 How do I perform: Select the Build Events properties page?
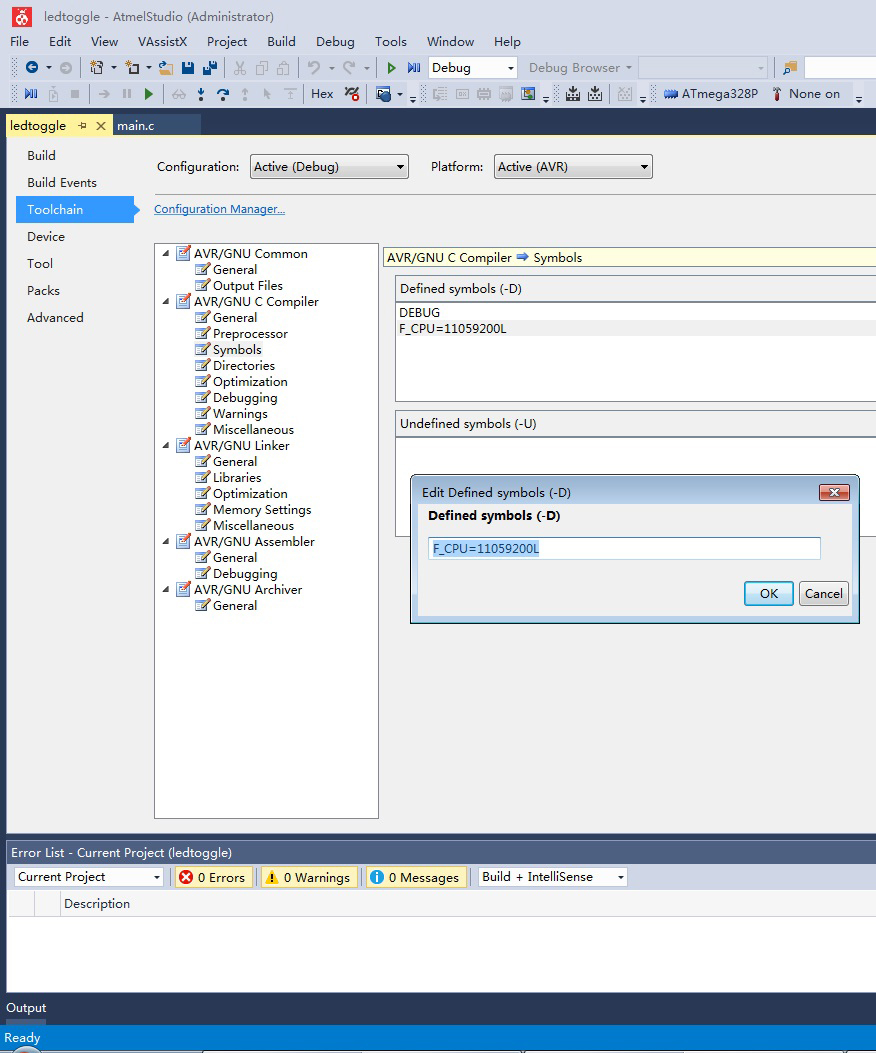(62, 183)
